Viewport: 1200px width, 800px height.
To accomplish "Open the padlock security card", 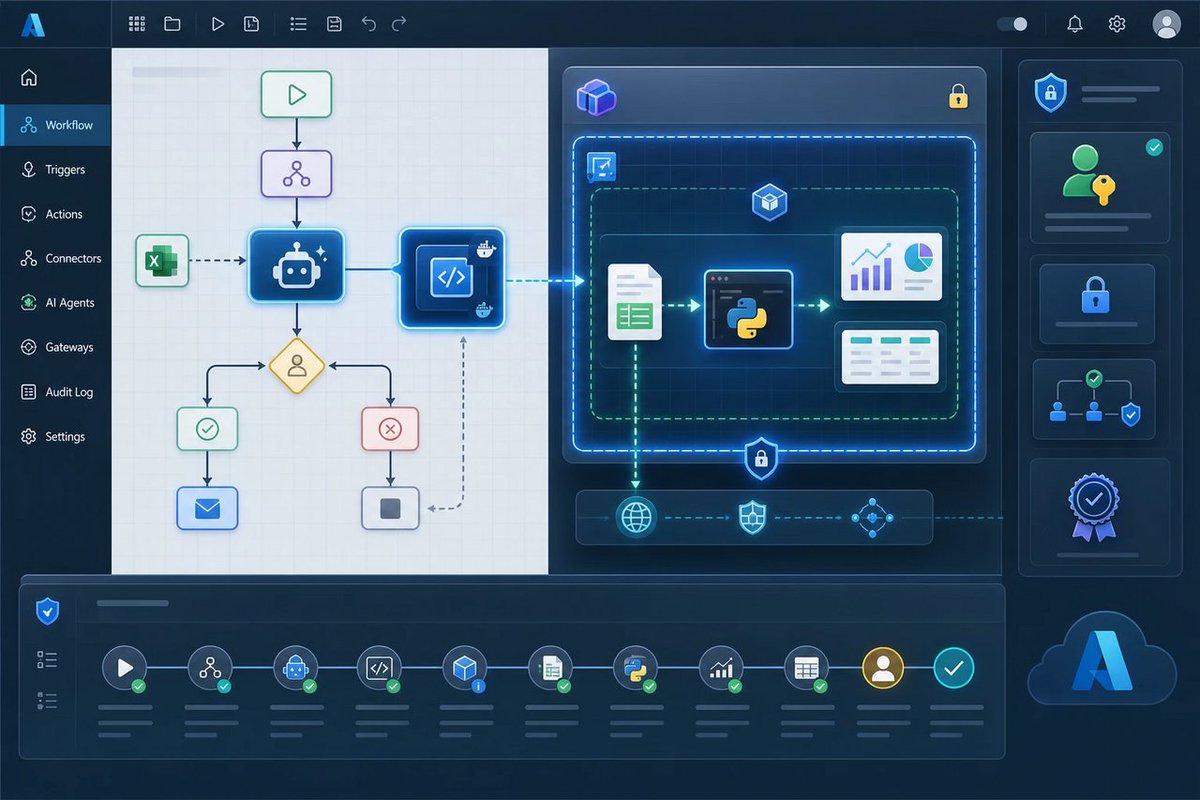I will coord(1097,303).
